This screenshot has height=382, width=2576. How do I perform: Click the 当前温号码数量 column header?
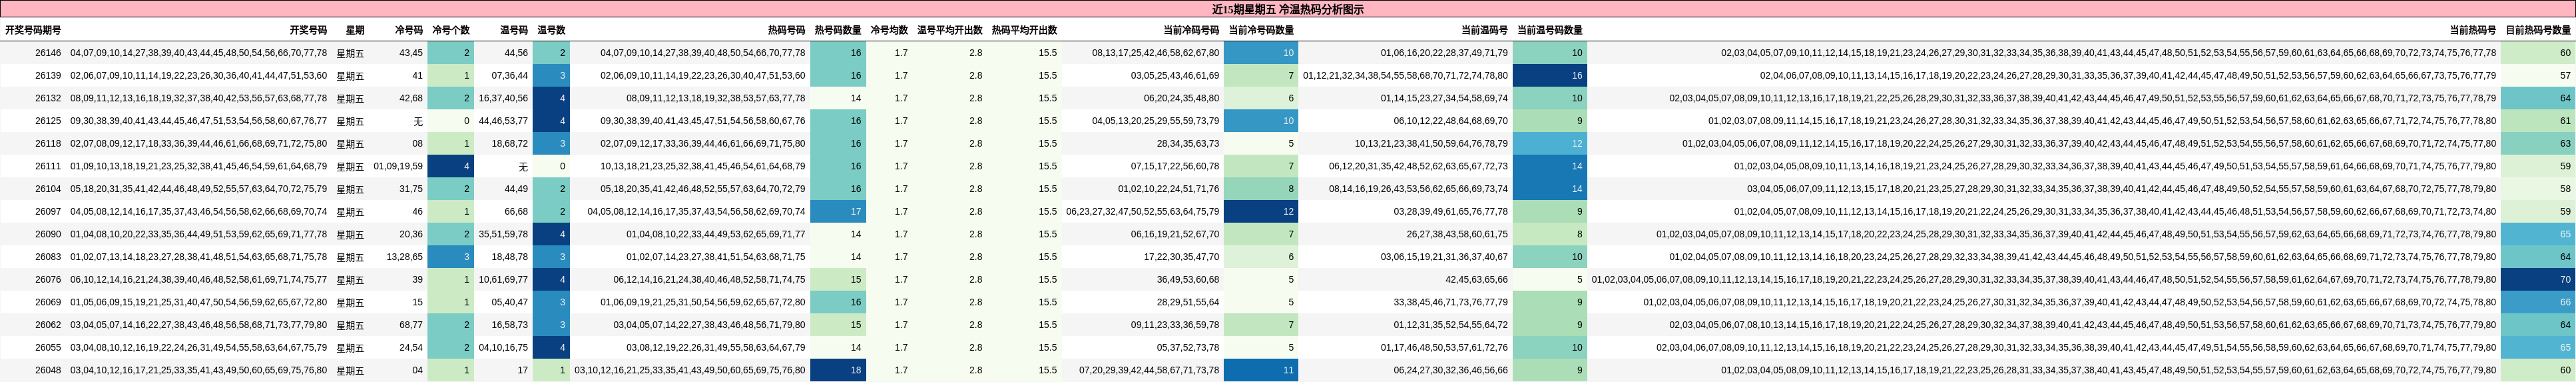point(1550,30)
